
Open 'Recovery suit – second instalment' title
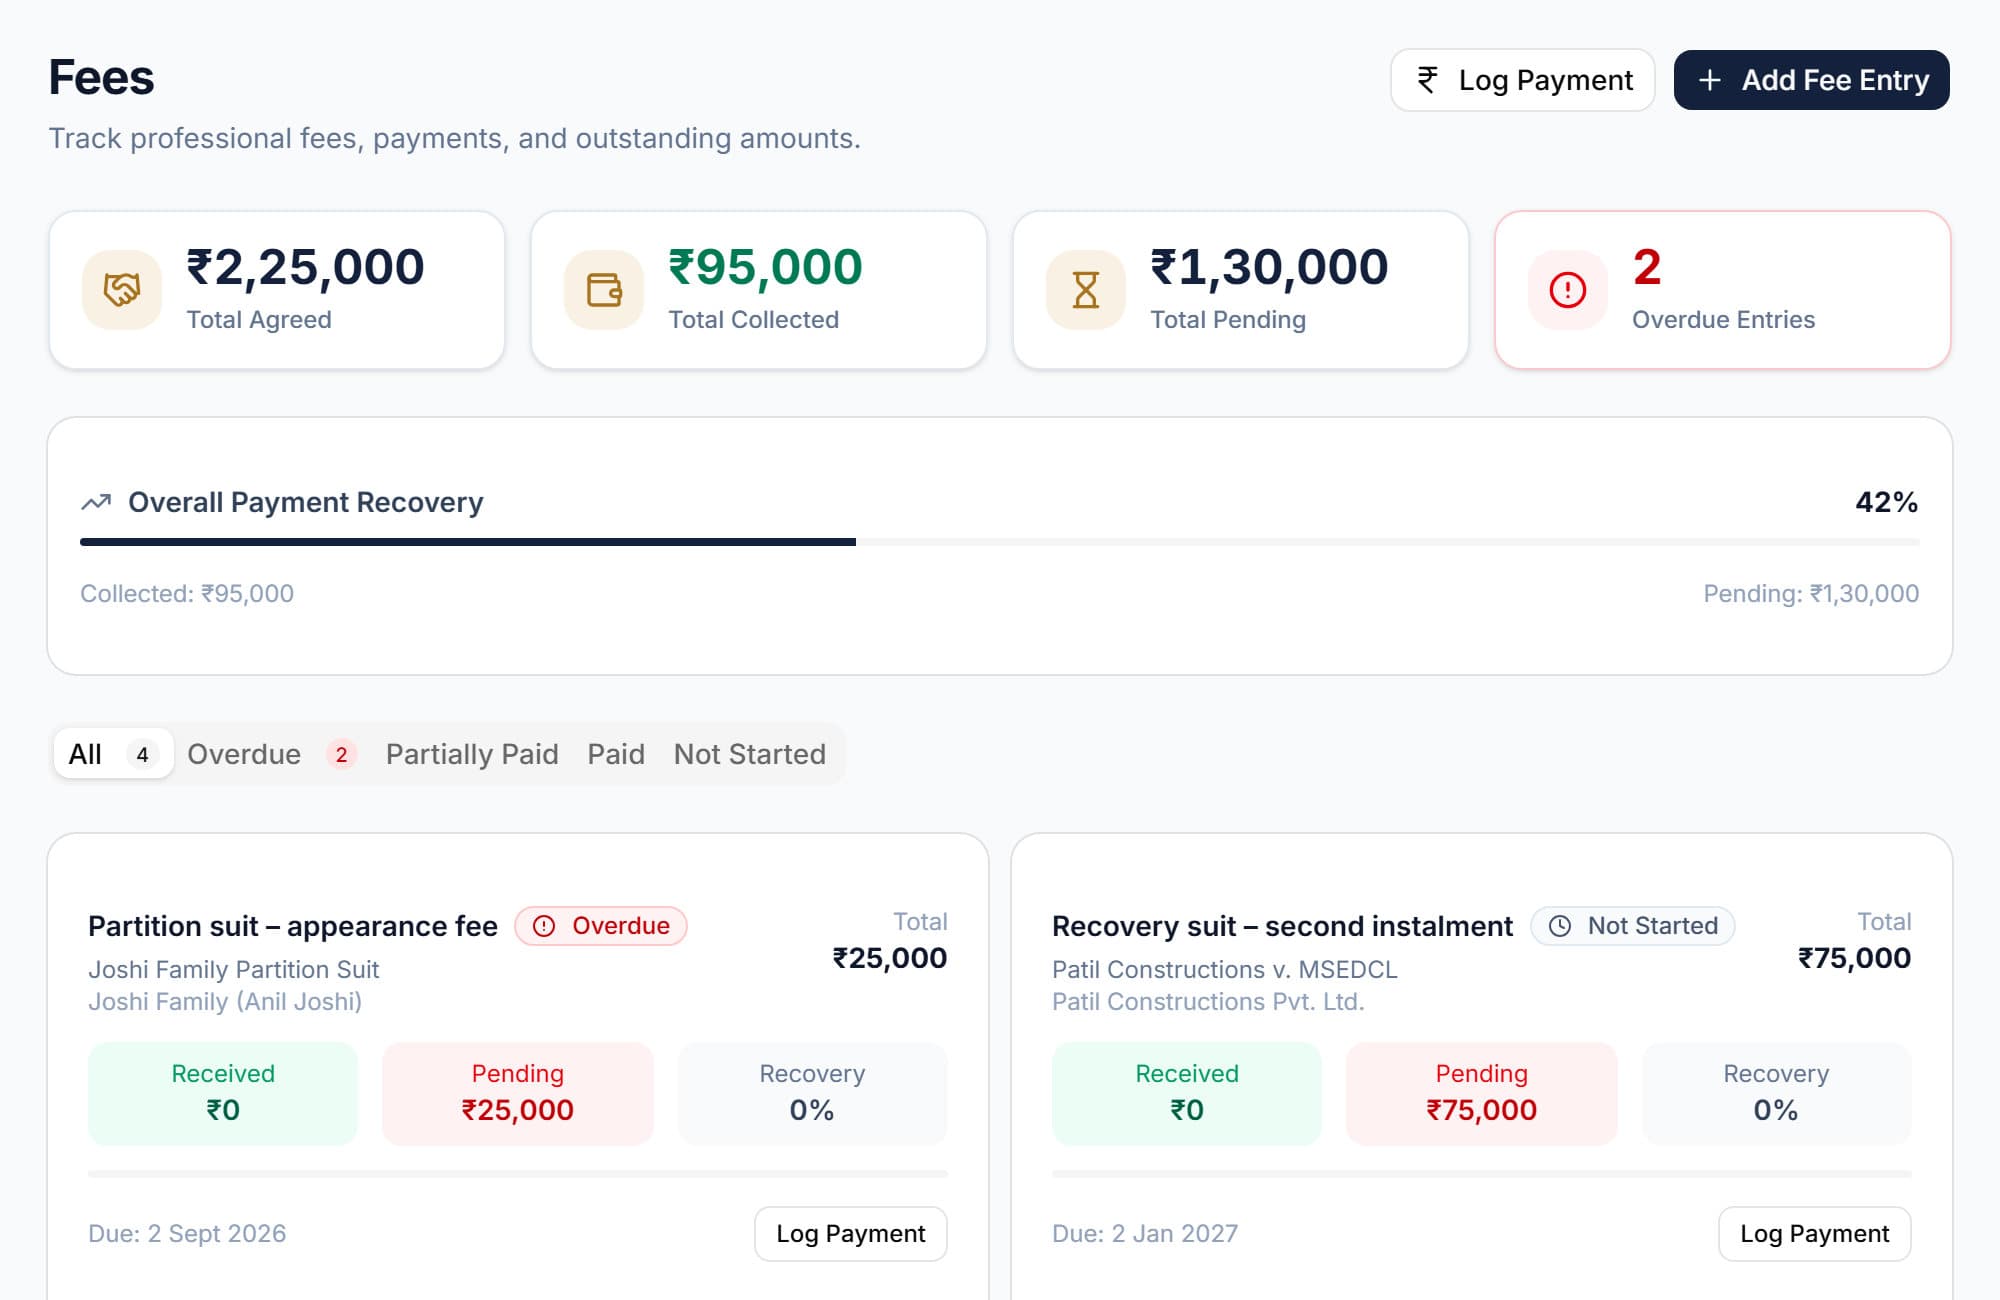[1282, 926]
